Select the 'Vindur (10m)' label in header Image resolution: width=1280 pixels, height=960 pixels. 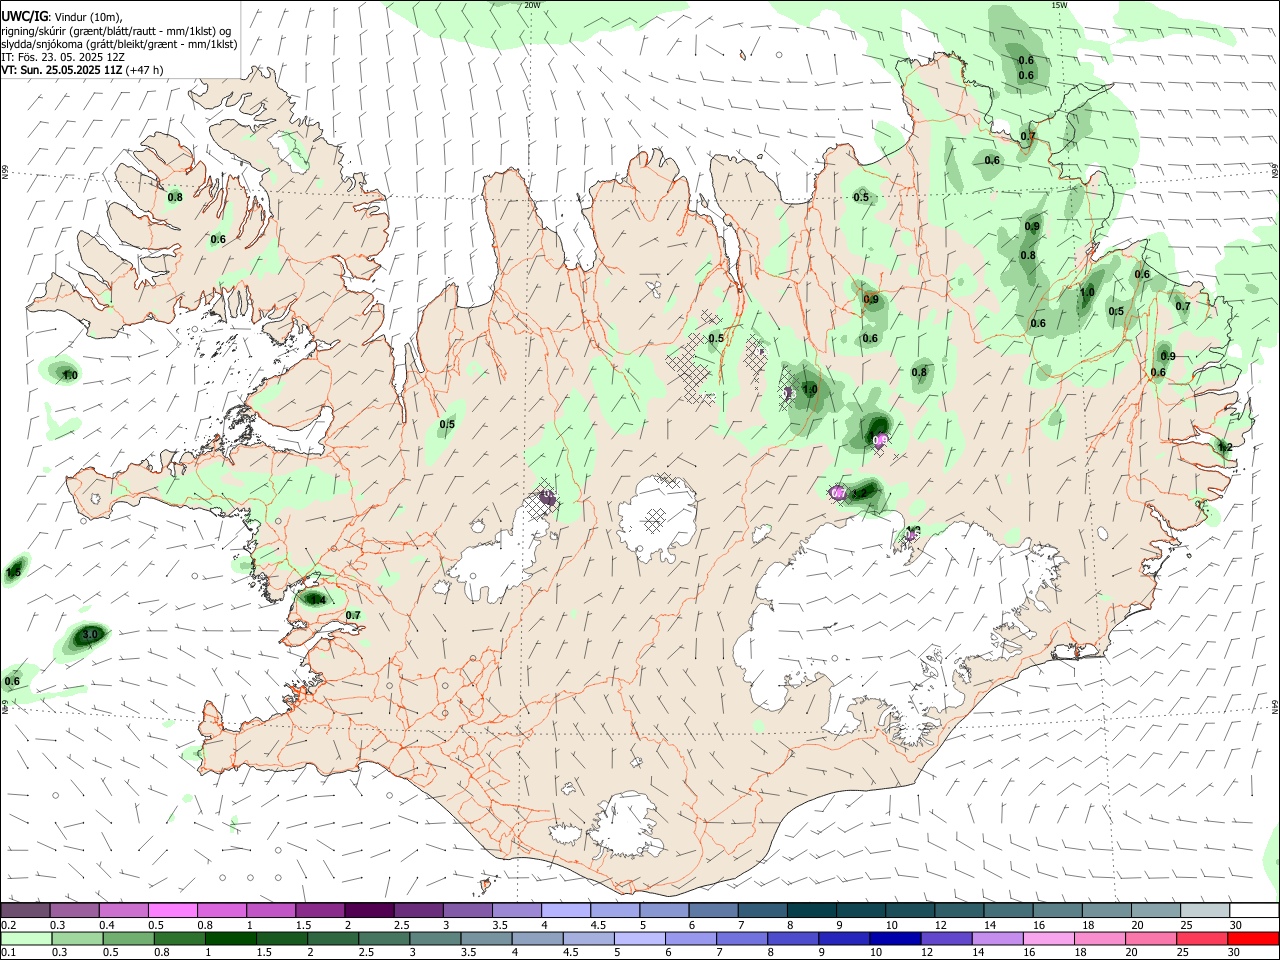click(87, 17)
